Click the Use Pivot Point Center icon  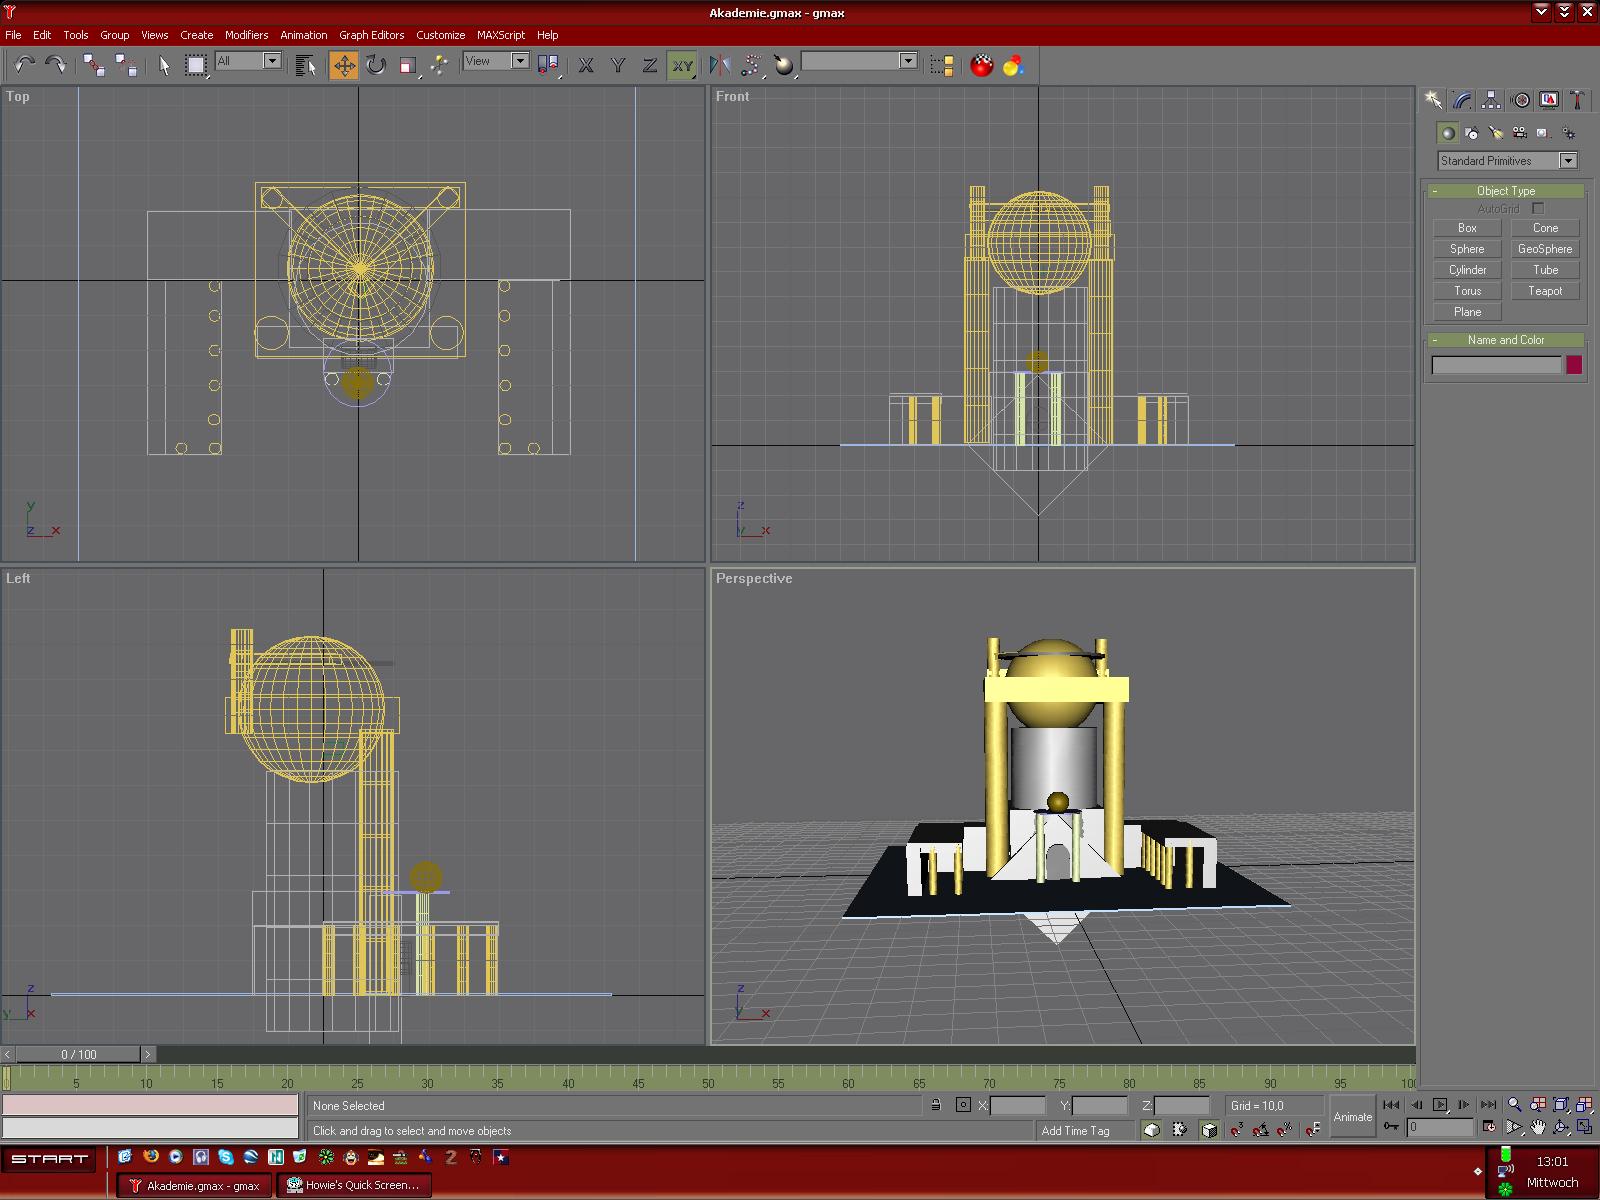point(548,65)
